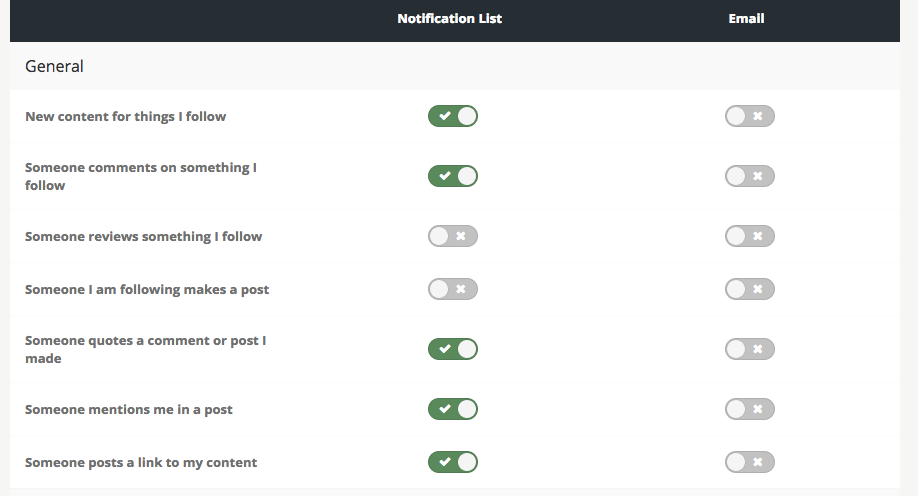918x496 pixels.
Task: Disable notification list for new followed content
Action: point(452,116)
